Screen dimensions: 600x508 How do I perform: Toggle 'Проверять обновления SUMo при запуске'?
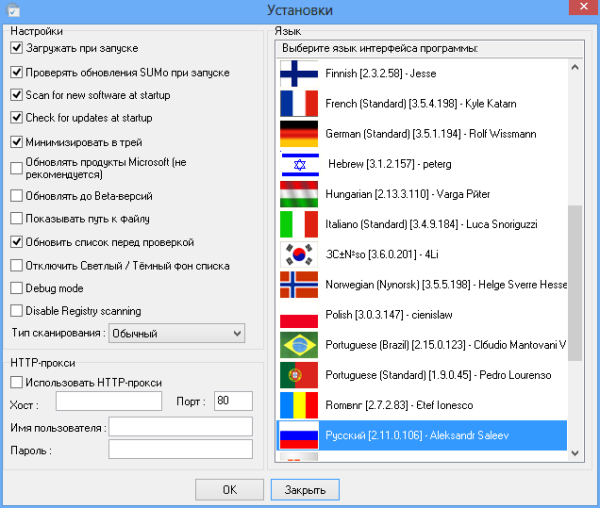(x=16, y=72)
